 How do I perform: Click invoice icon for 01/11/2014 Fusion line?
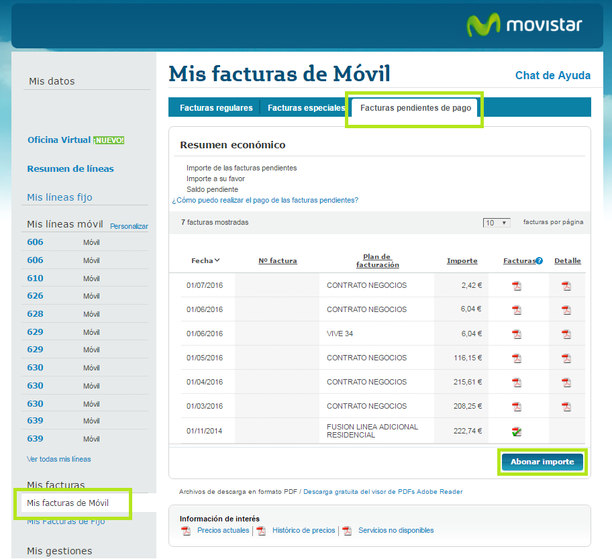[517, 431]
